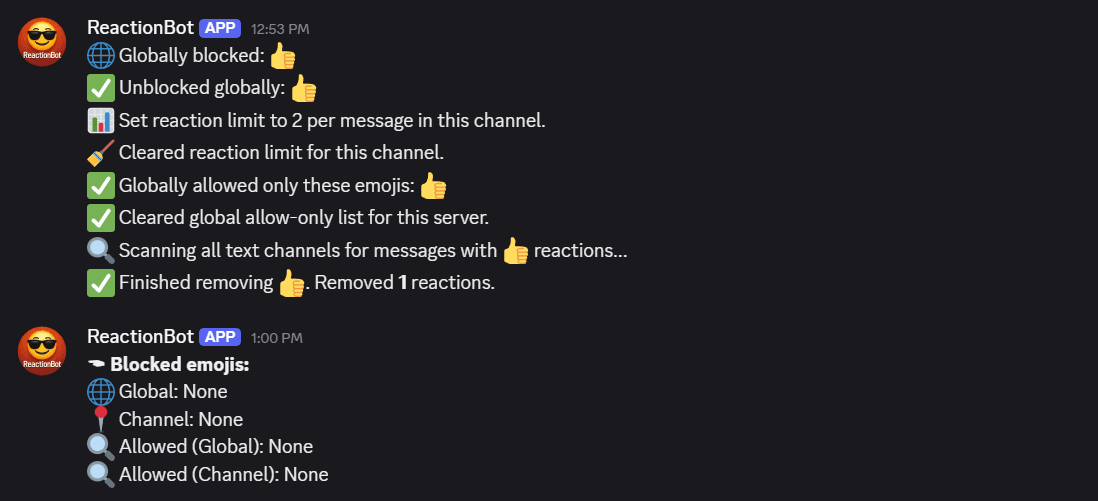Click the magnifying glass beside Scanning all text channels
Screen dimensions: 1098x501
[101, 250]
